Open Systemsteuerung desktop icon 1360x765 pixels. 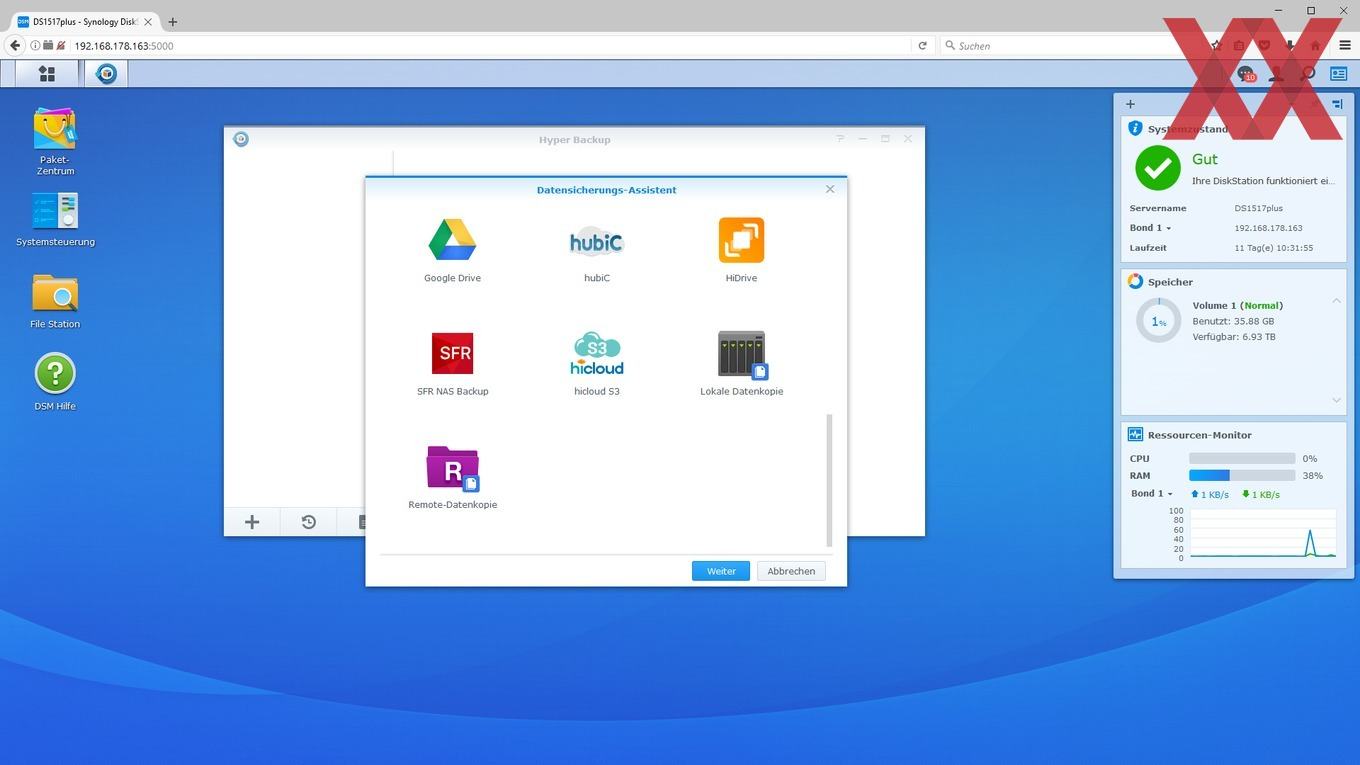[x=55, y=218]
